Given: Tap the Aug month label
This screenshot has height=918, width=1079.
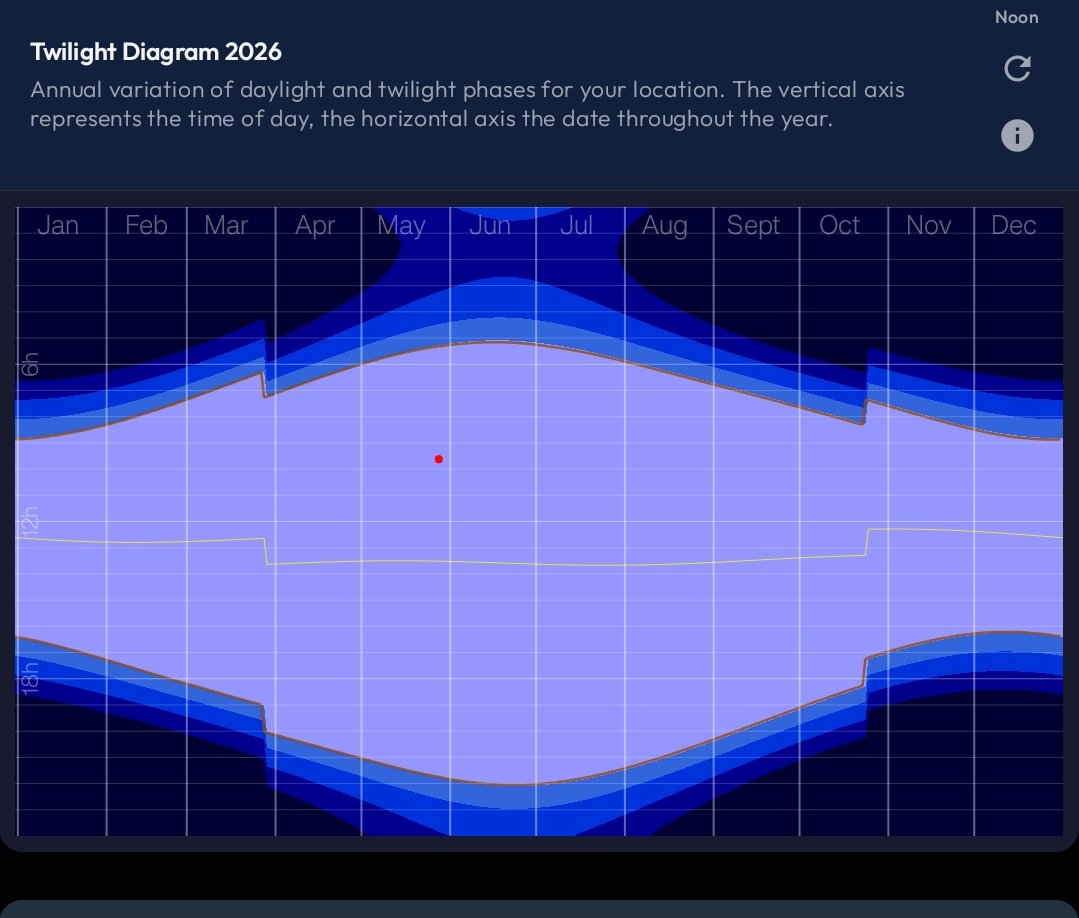Looking at the screenshot, I should (x=665, y=225).
